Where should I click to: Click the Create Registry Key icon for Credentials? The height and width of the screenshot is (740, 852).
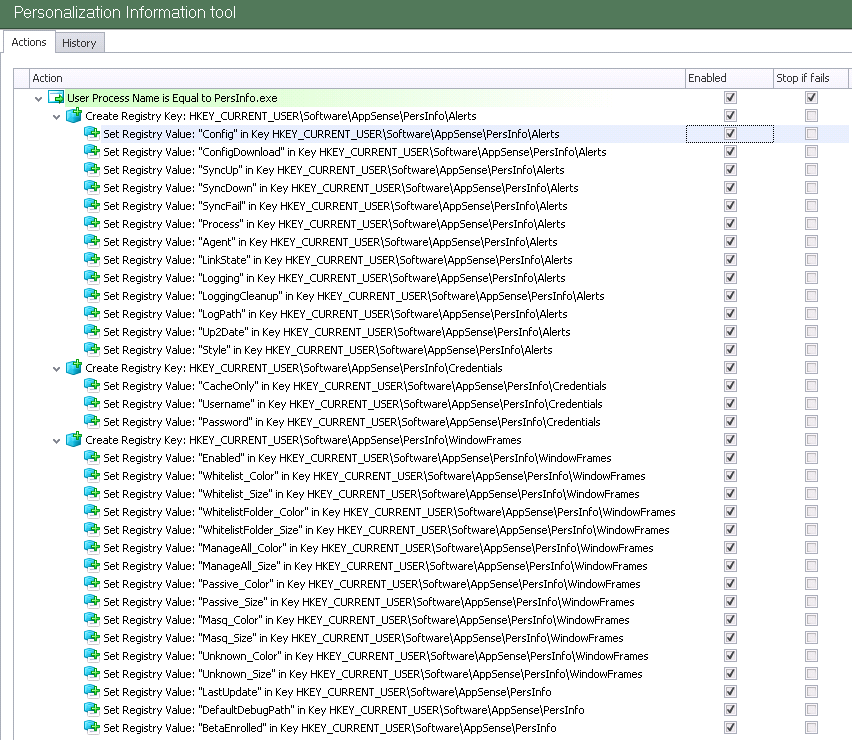(74, 367)
